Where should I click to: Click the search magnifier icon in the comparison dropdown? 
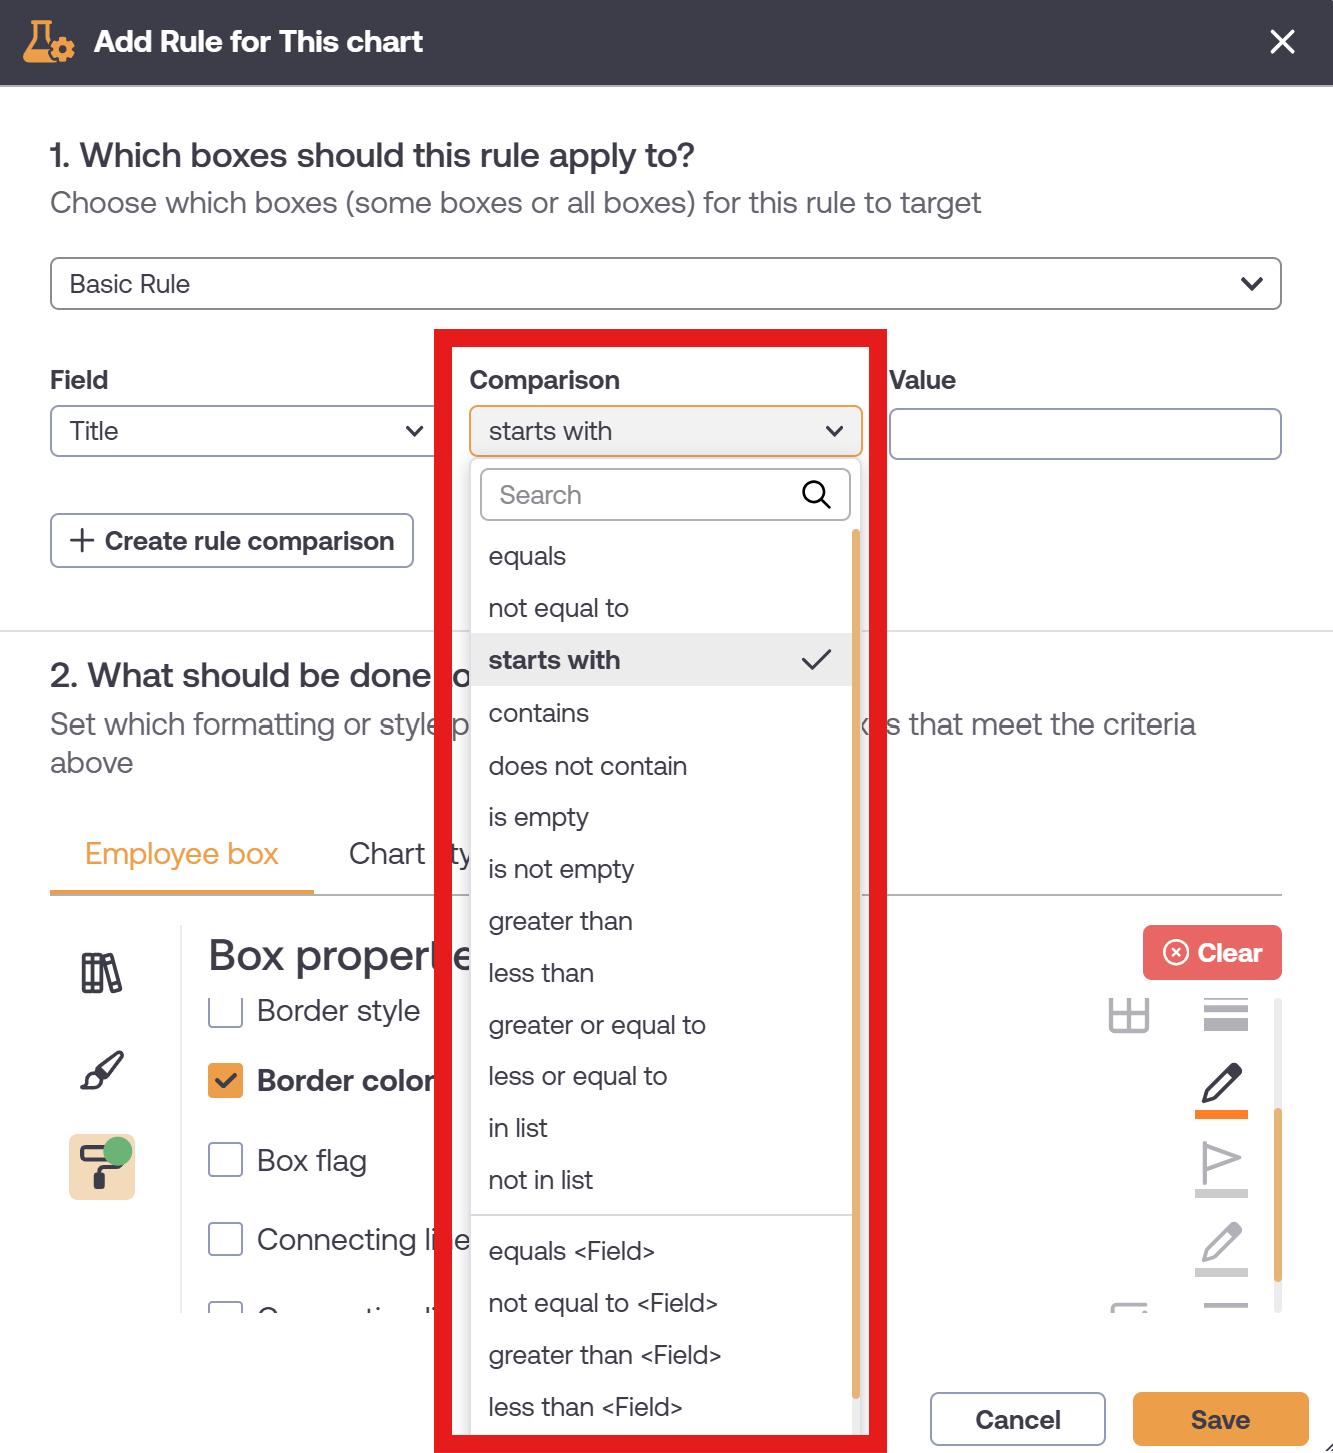(816, 495)
